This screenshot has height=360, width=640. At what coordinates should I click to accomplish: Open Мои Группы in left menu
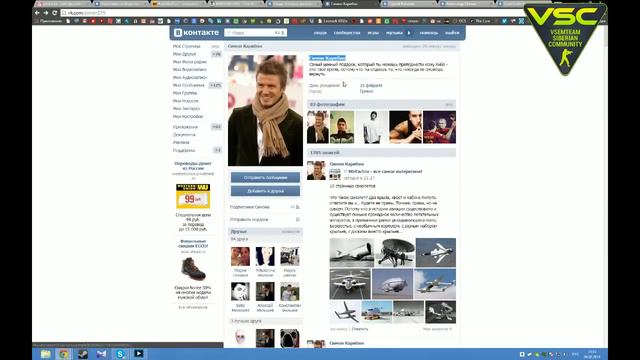[x=184, y=93]
